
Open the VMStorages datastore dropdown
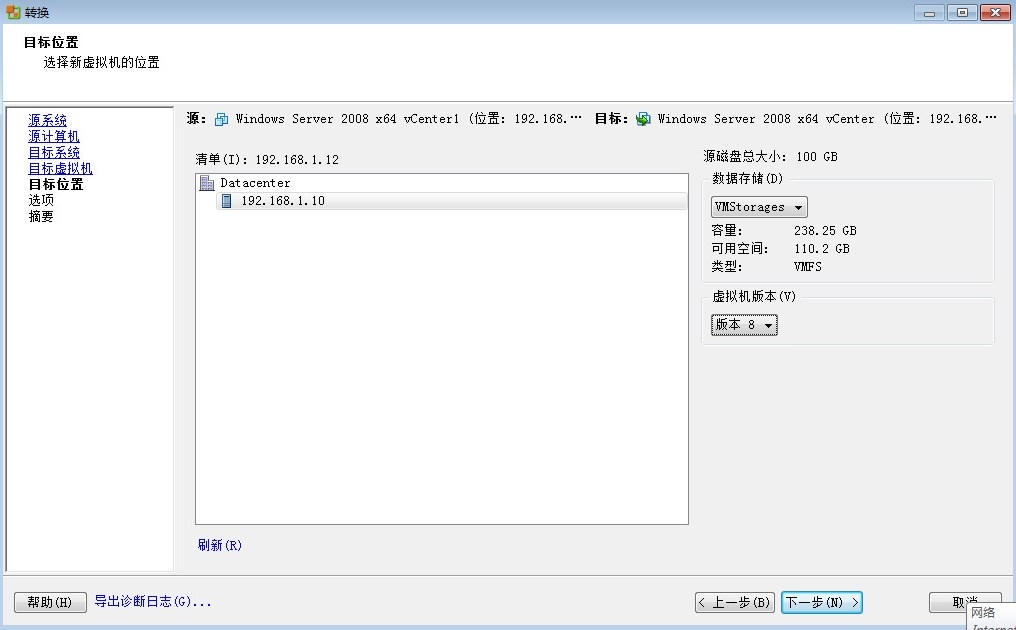pos(759,207)
